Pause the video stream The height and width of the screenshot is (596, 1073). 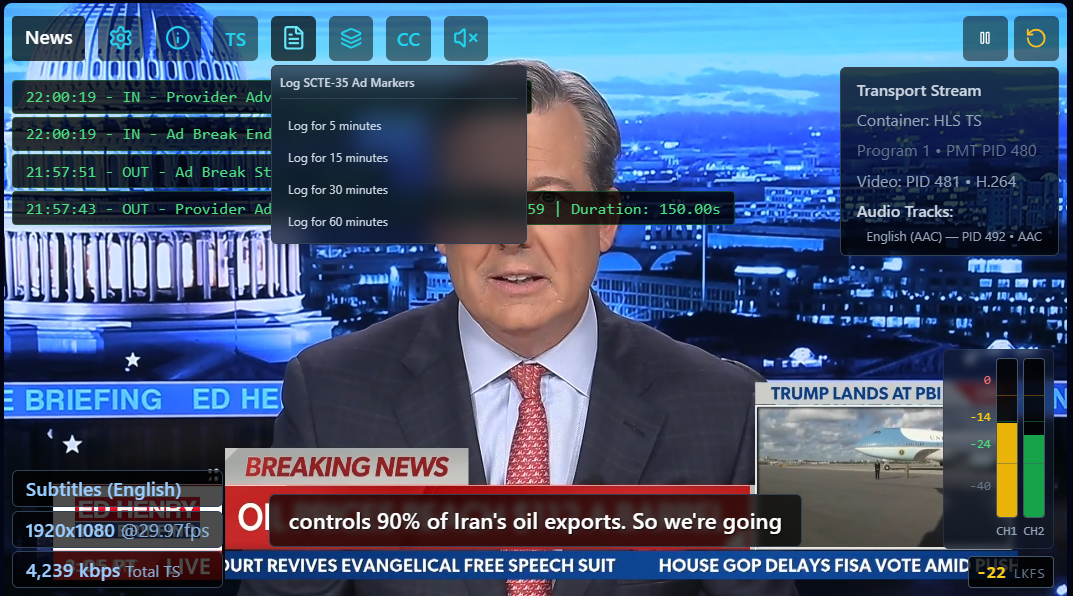985,38
